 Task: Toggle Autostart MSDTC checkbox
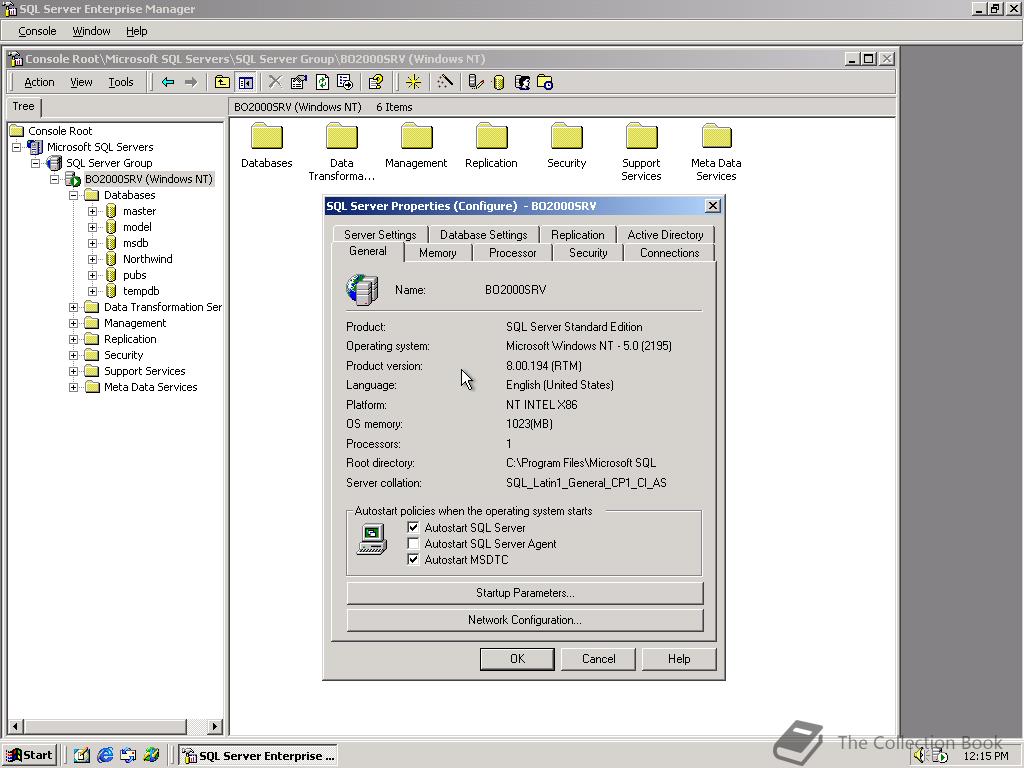(x=413, y=559)
